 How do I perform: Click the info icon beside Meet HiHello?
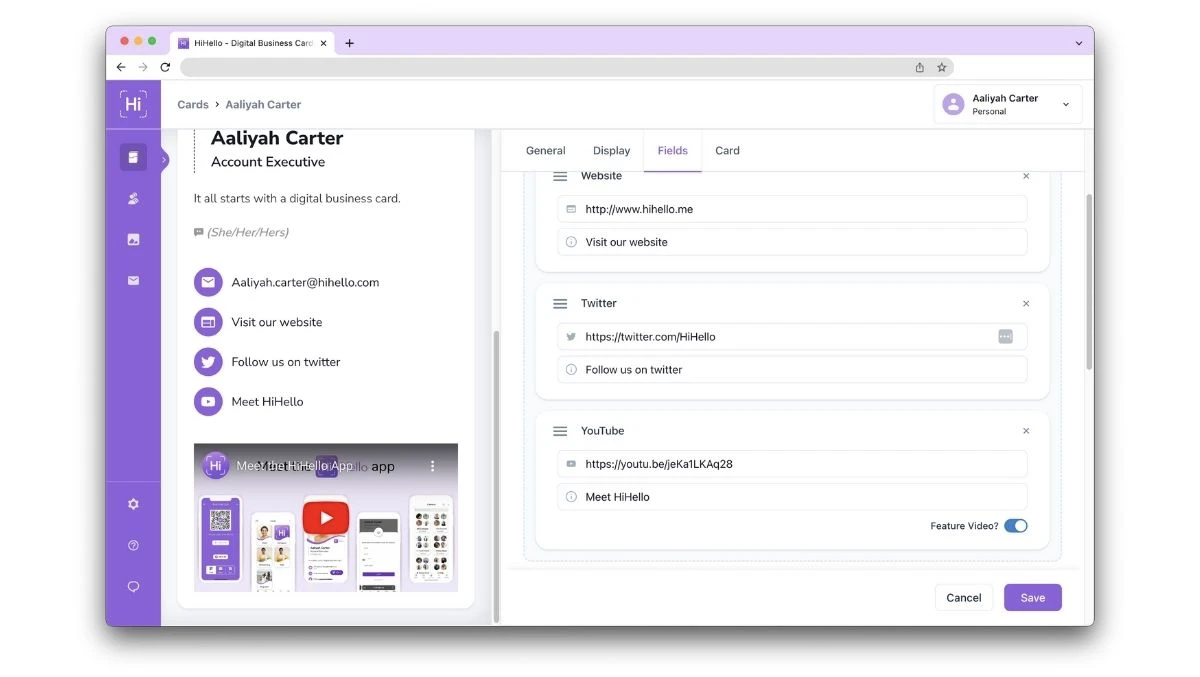click(x=572, y=497)
